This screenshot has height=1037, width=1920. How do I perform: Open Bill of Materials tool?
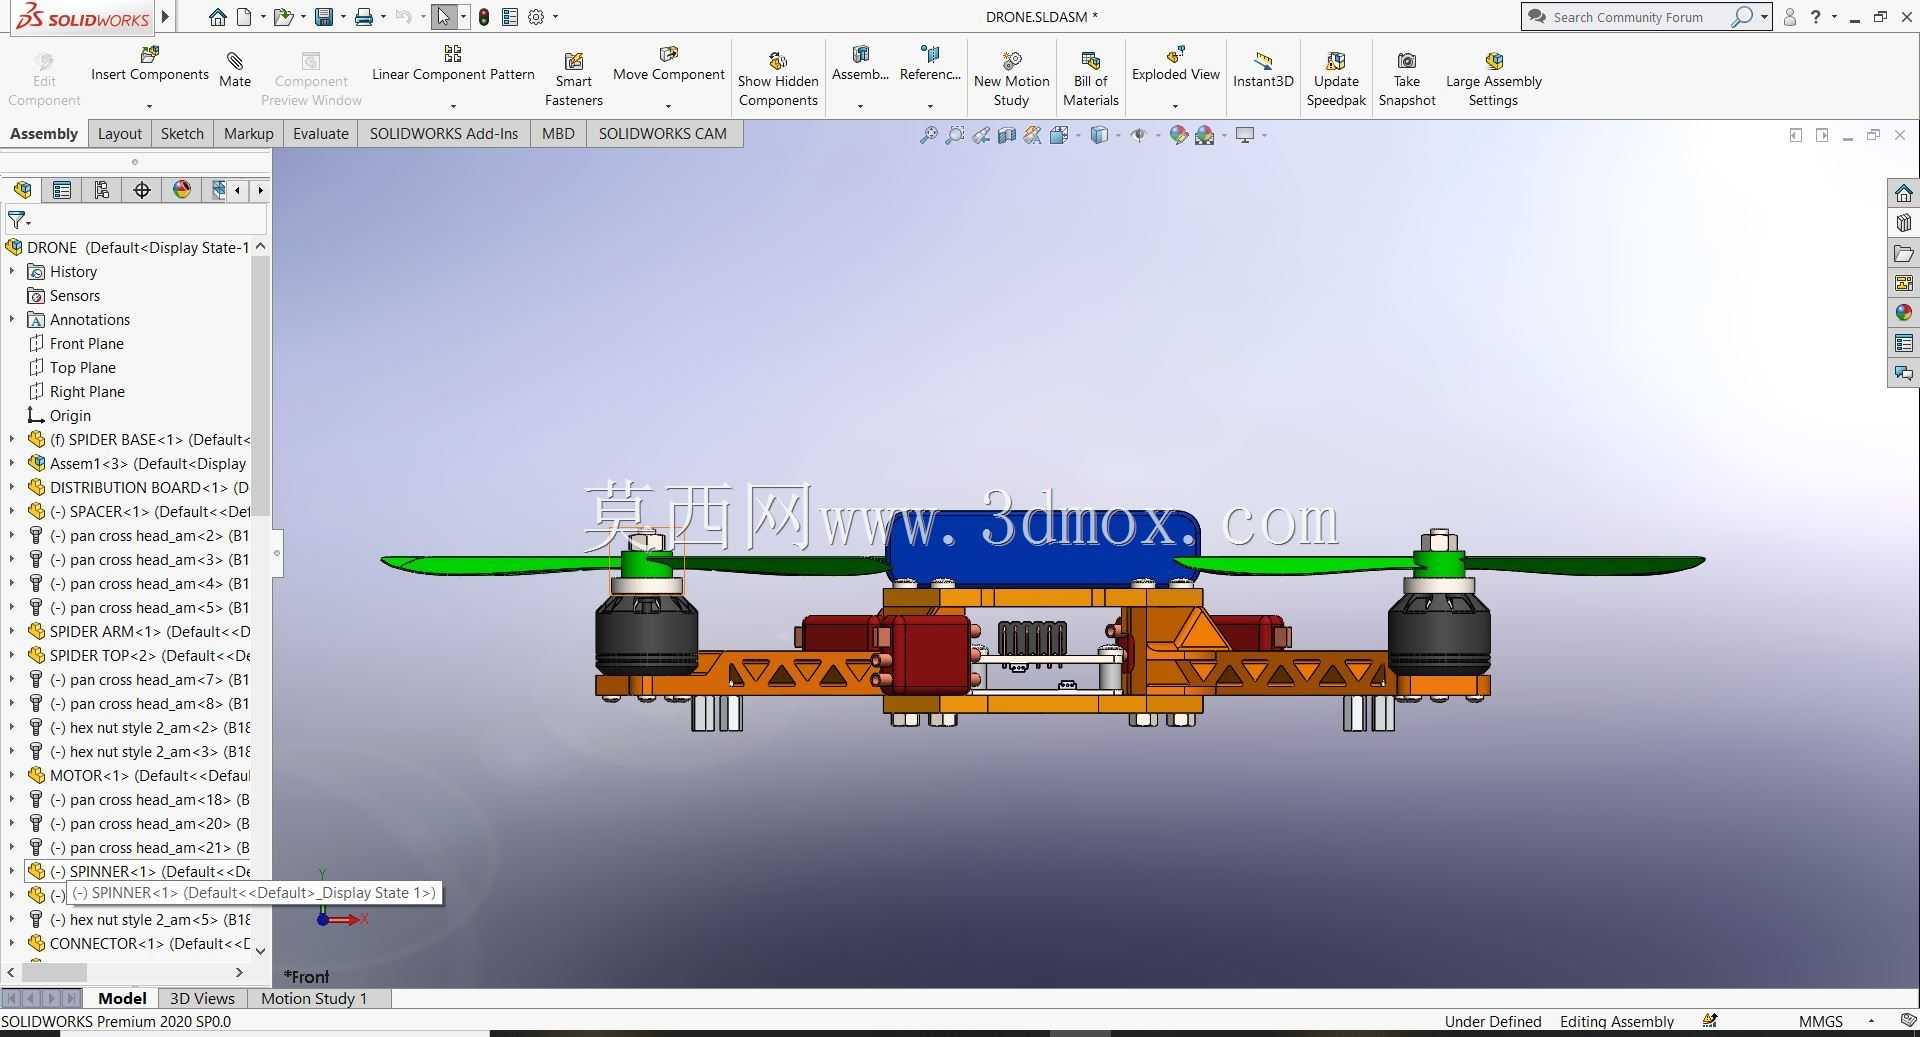(1091, 80)
